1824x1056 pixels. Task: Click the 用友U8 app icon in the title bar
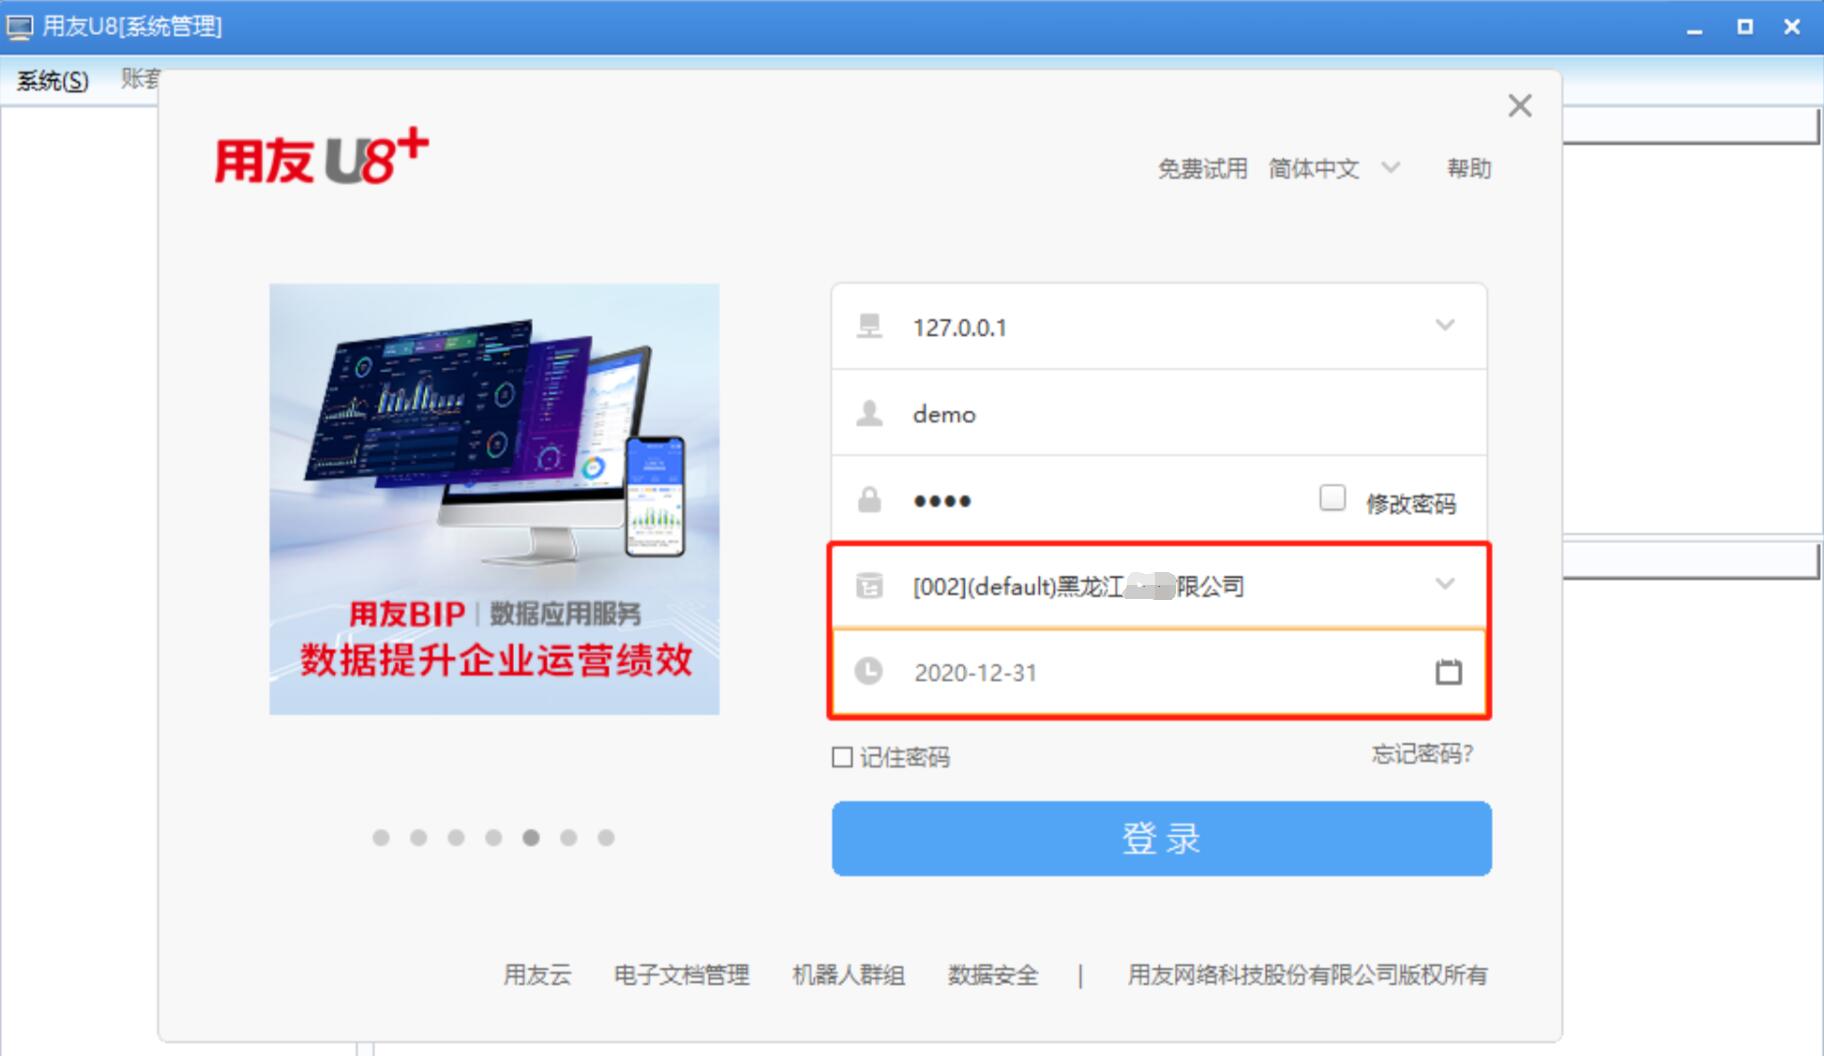[x=19, y=27]
